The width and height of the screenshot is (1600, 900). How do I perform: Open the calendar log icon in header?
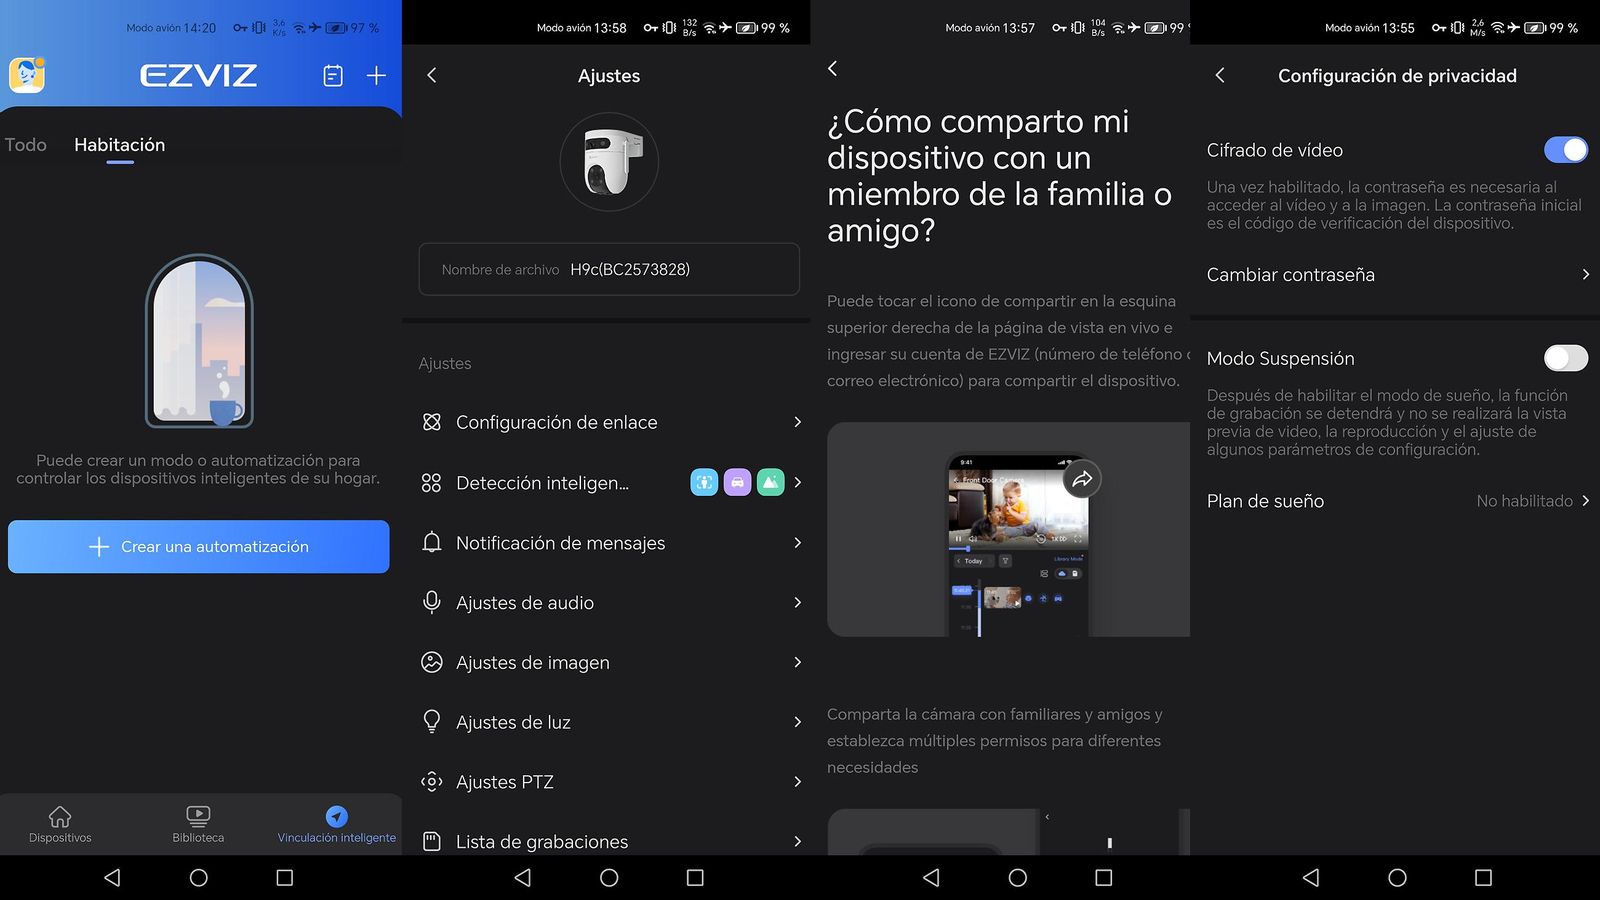point(333,76)
